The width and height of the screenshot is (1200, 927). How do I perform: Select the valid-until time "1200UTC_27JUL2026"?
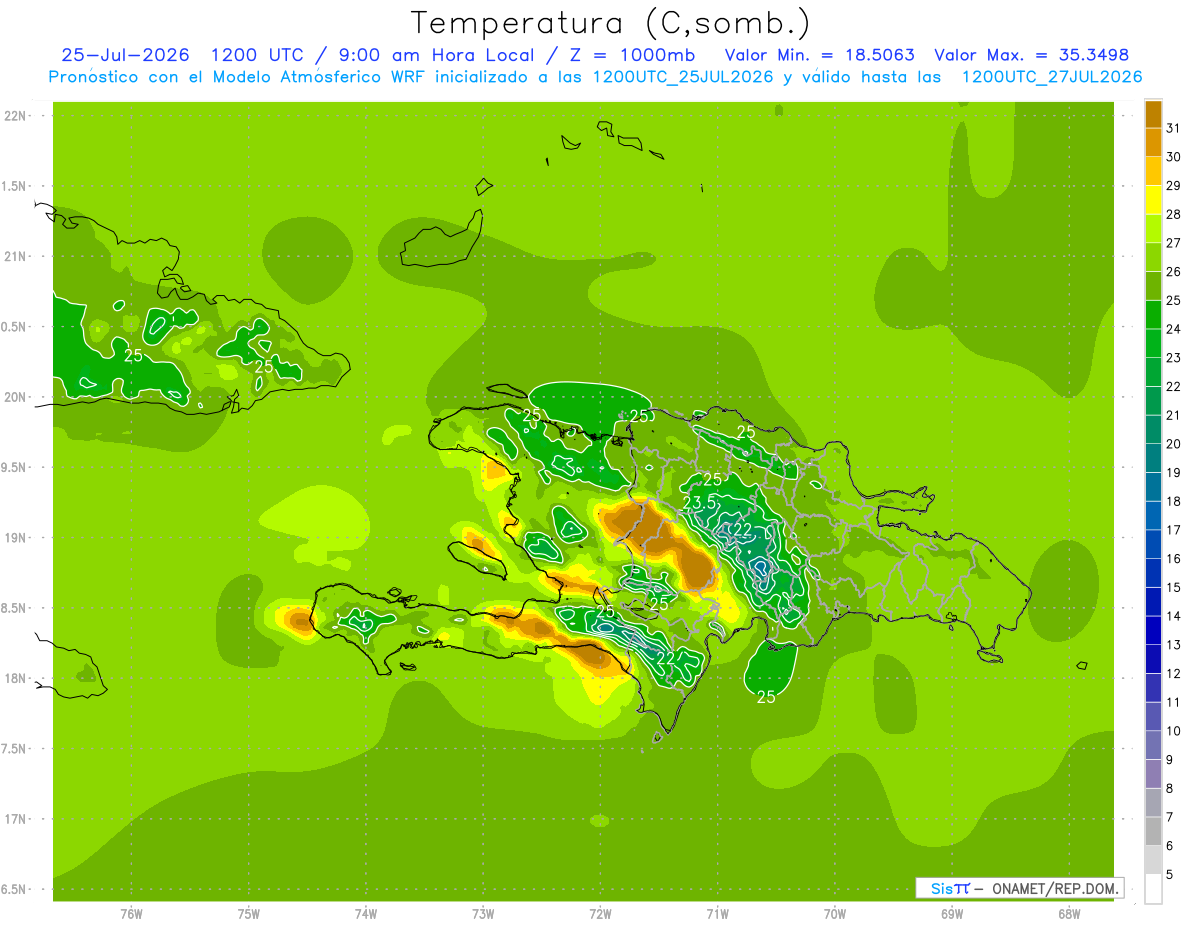[1051, 77]
